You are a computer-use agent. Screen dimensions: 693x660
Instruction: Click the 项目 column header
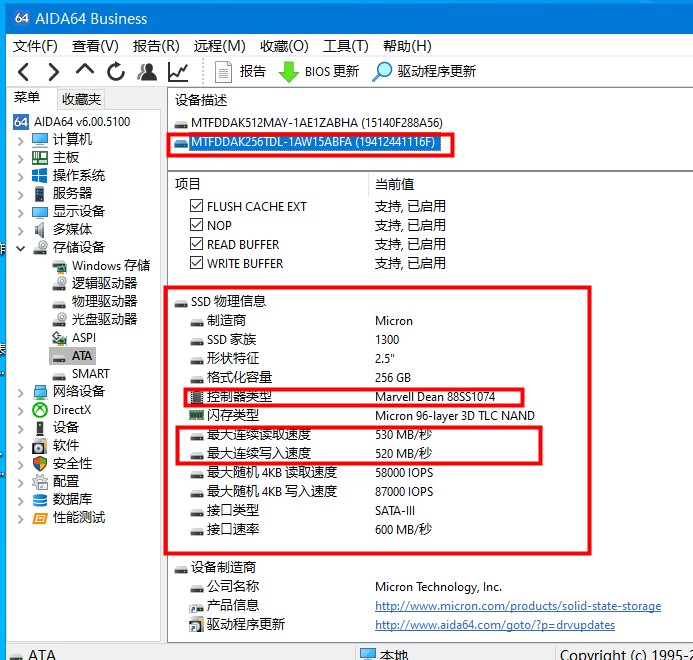188,184
